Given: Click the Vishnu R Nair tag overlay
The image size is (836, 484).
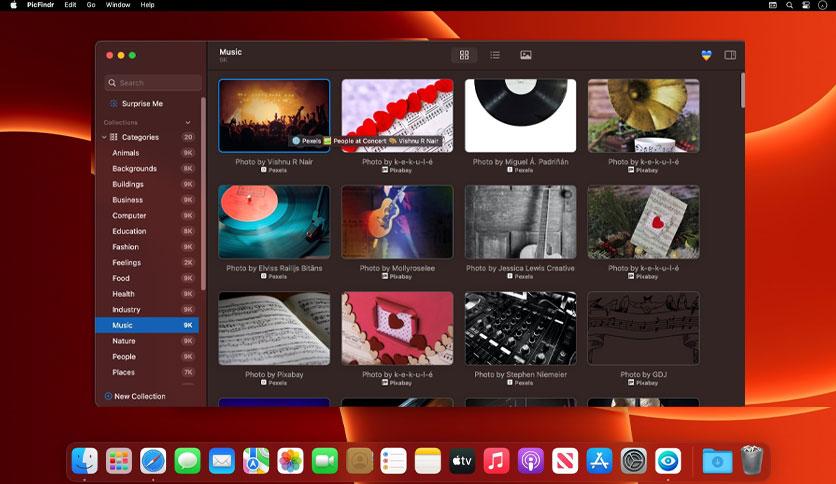Looking at the screenshot, I should pyautogui.click(x=414, y=141).
